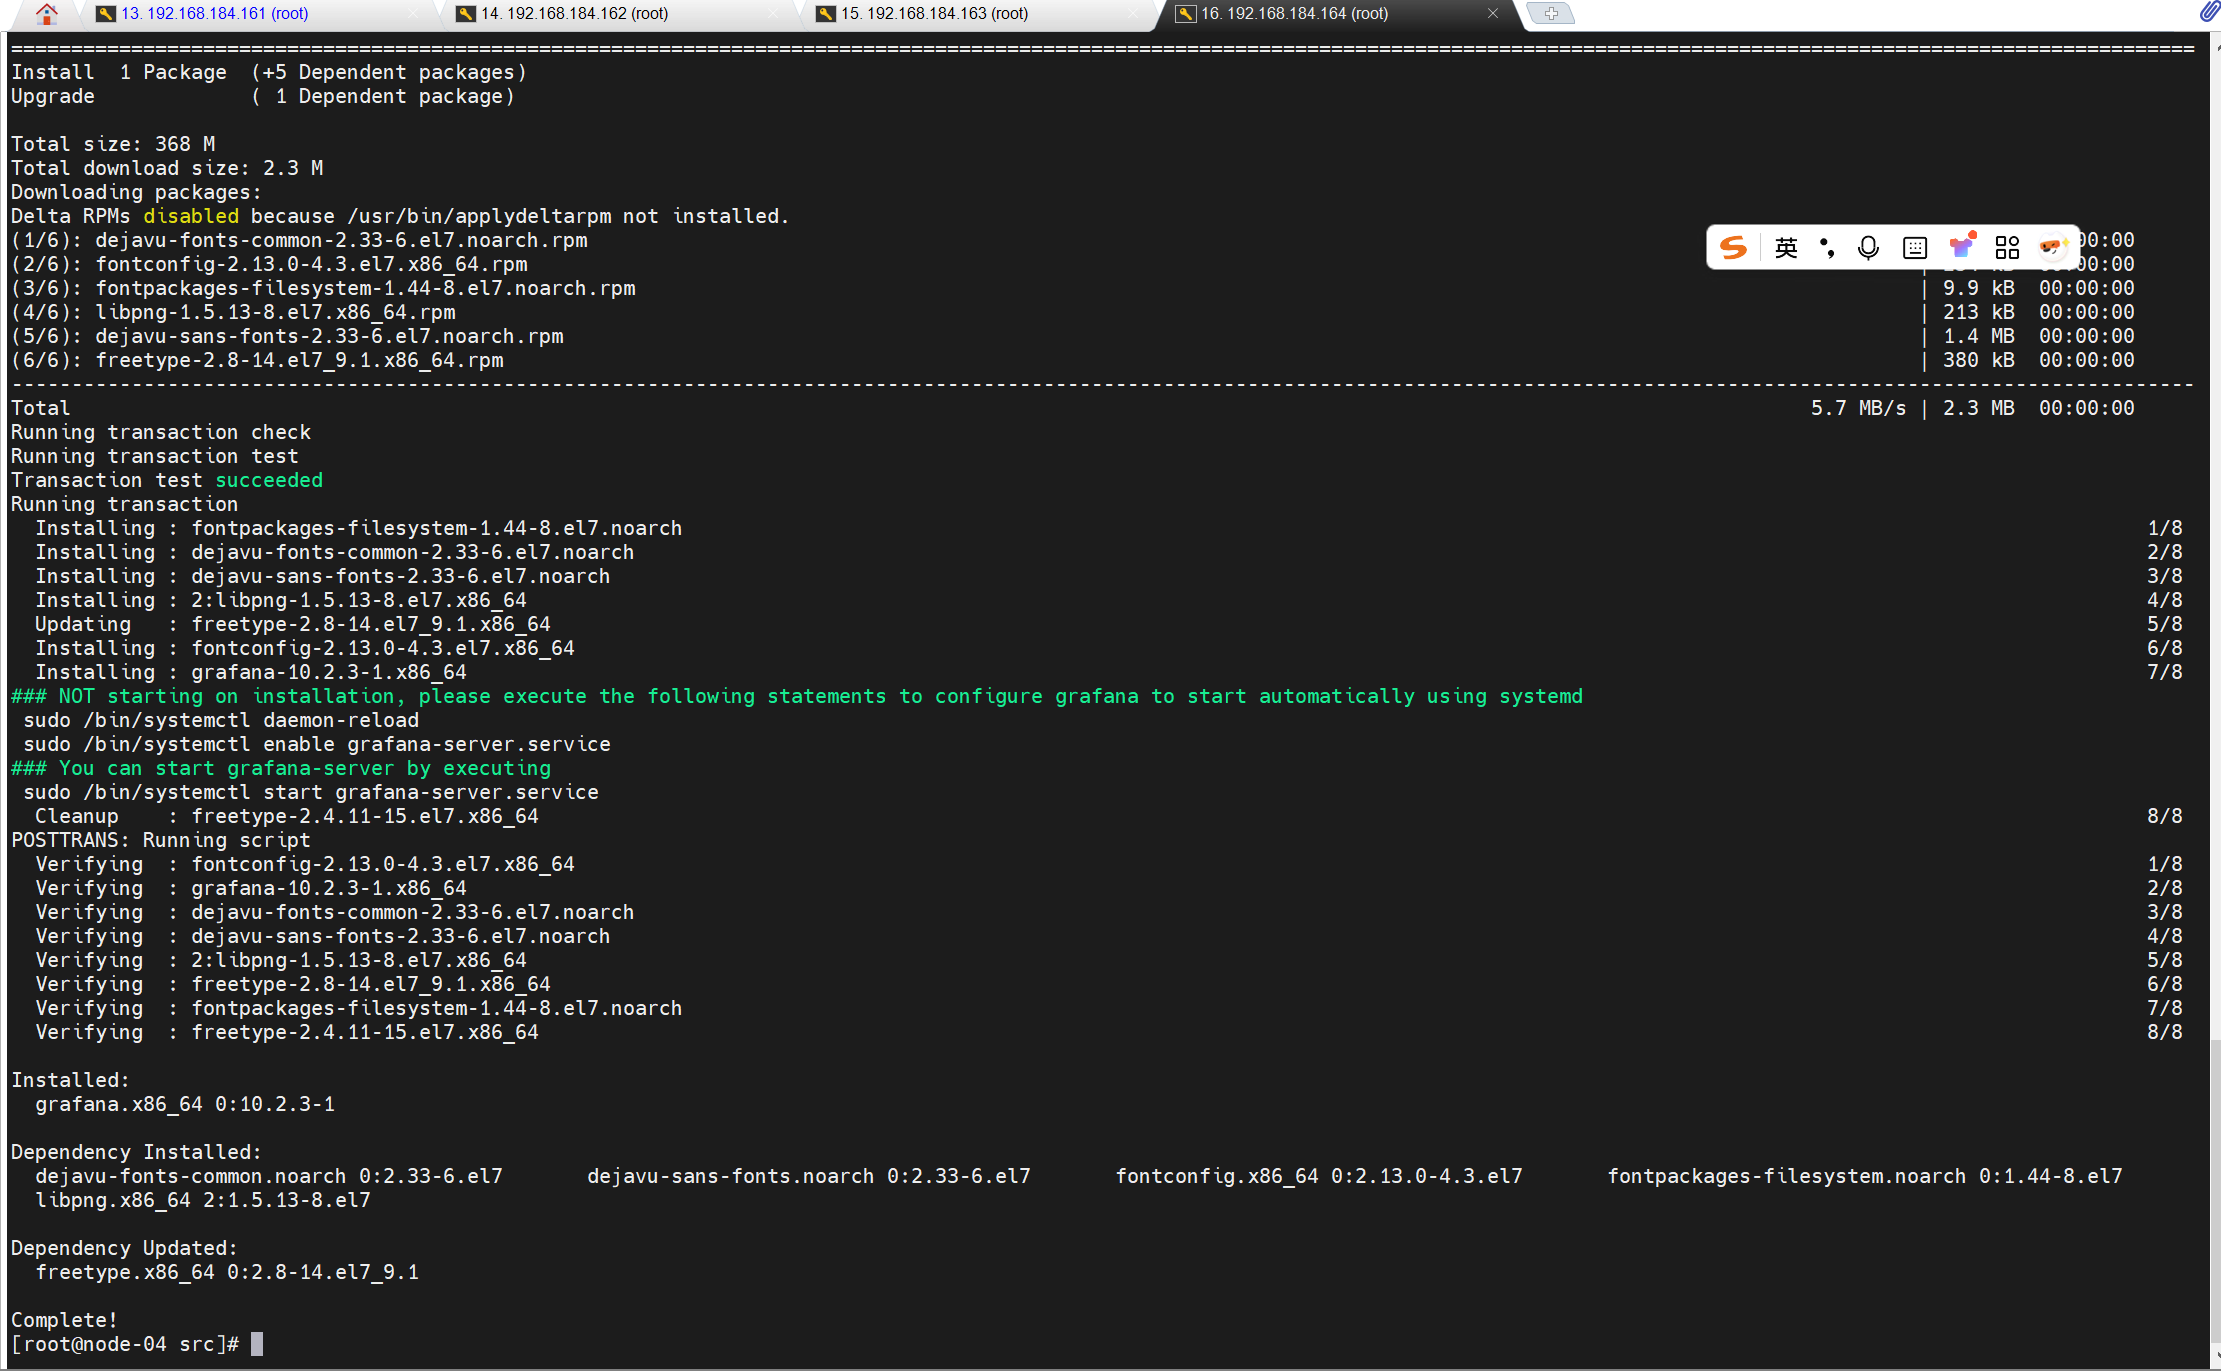Click 'grafana.x86_64 0:10.2.3-1' text
This screenshot has width=2221, height=1372.
pos(185,1104)
